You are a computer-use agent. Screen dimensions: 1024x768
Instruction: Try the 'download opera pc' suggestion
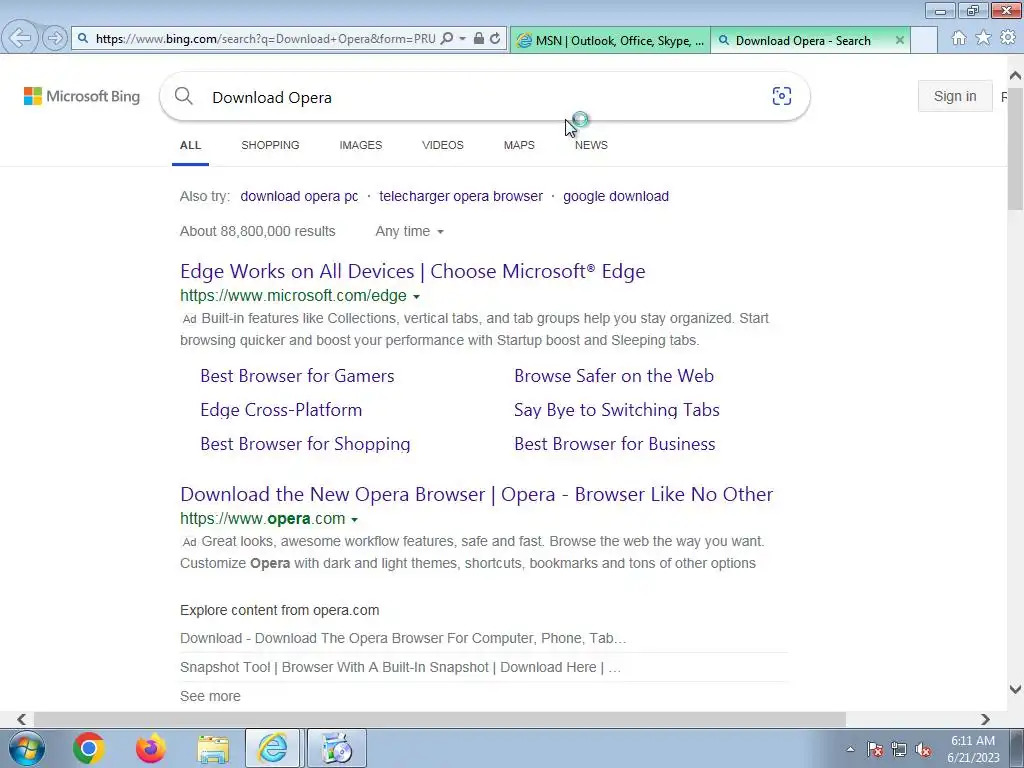point(299,196)
